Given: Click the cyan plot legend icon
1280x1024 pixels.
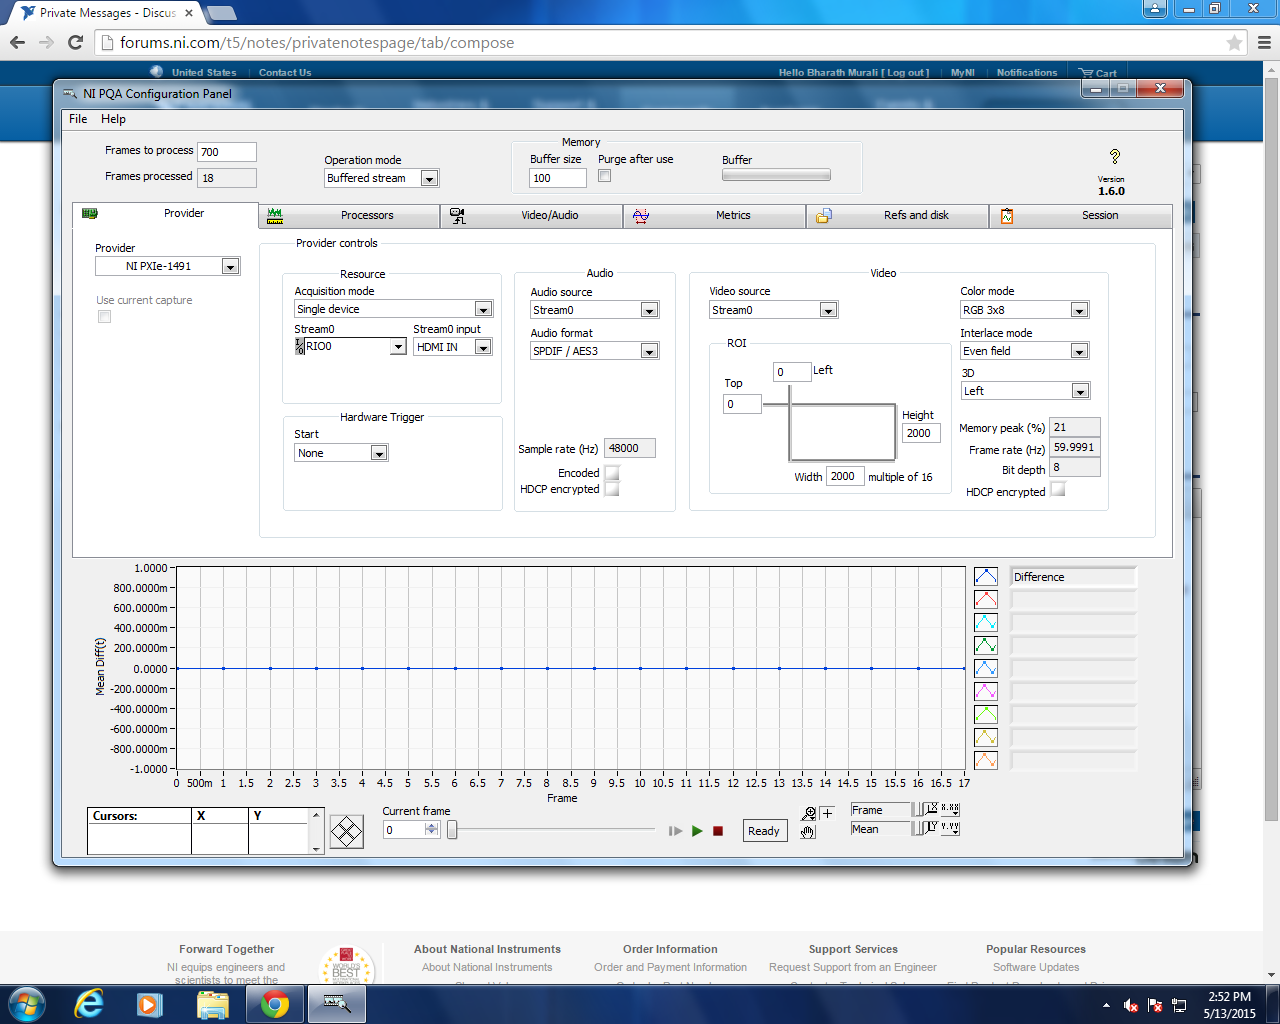Looking at the screenshot, I should (985, 622).
